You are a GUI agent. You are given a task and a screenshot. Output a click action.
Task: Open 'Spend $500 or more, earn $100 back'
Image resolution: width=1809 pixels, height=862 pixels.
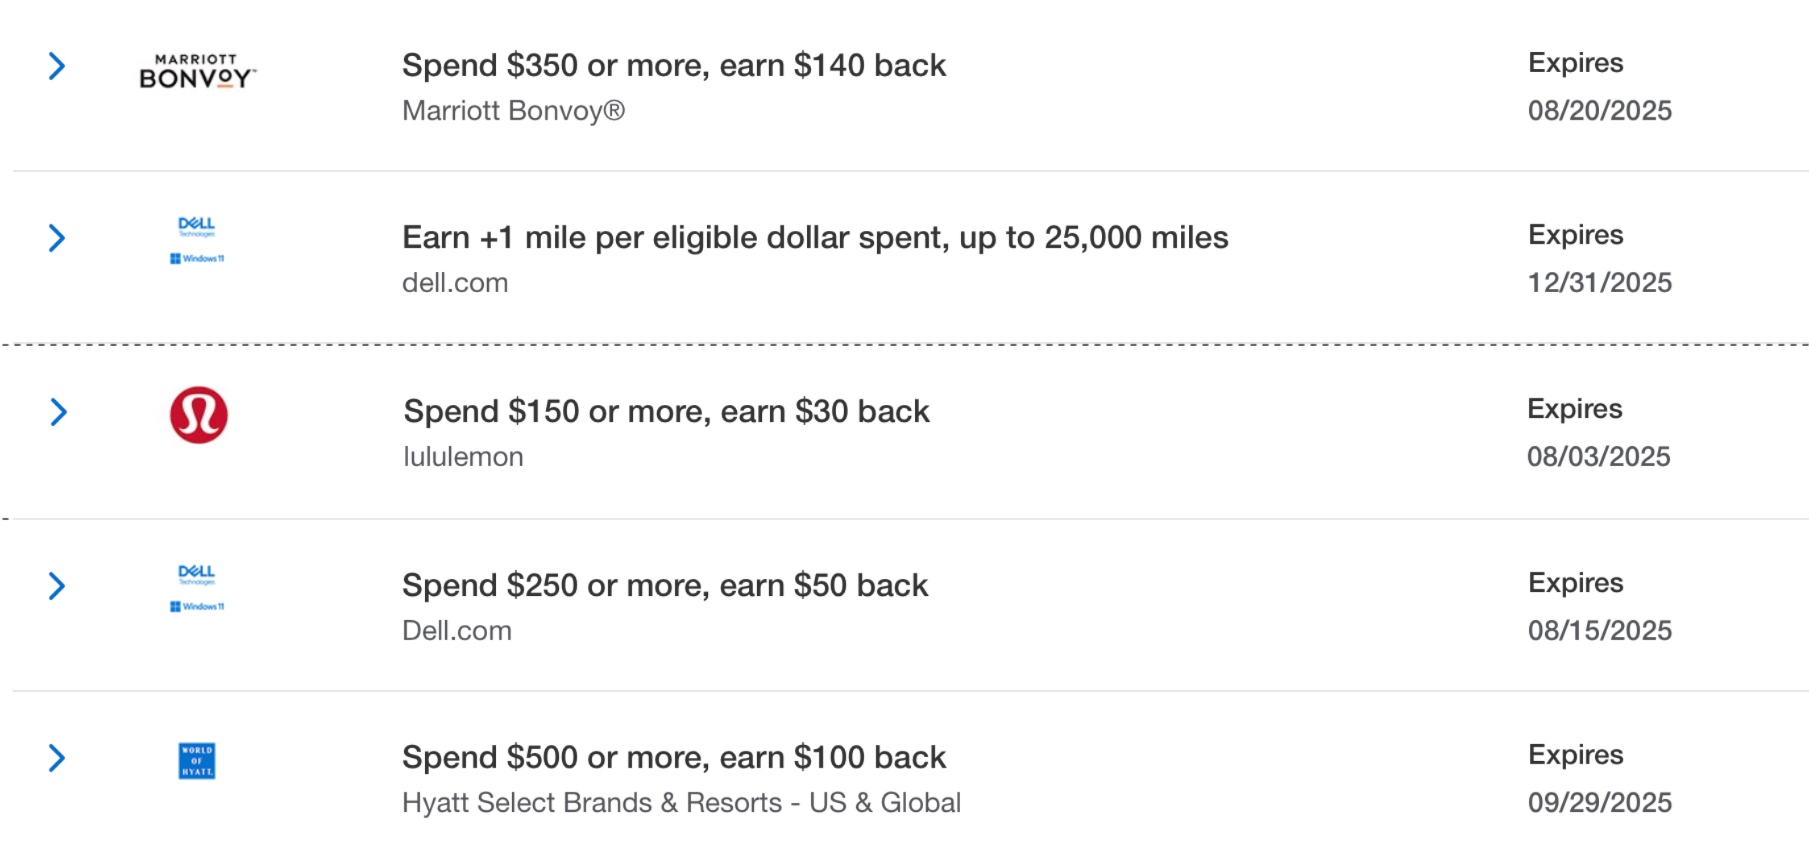[673, 757]
